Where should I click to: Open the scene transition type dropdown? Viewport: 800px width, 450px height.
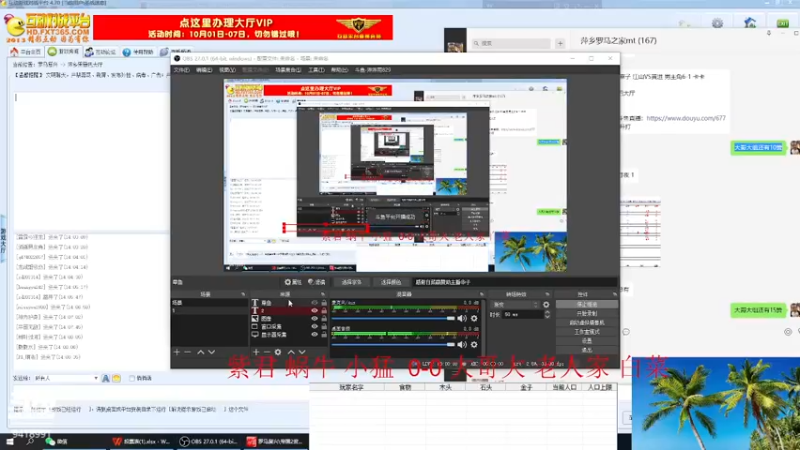[x=515, y=305]
